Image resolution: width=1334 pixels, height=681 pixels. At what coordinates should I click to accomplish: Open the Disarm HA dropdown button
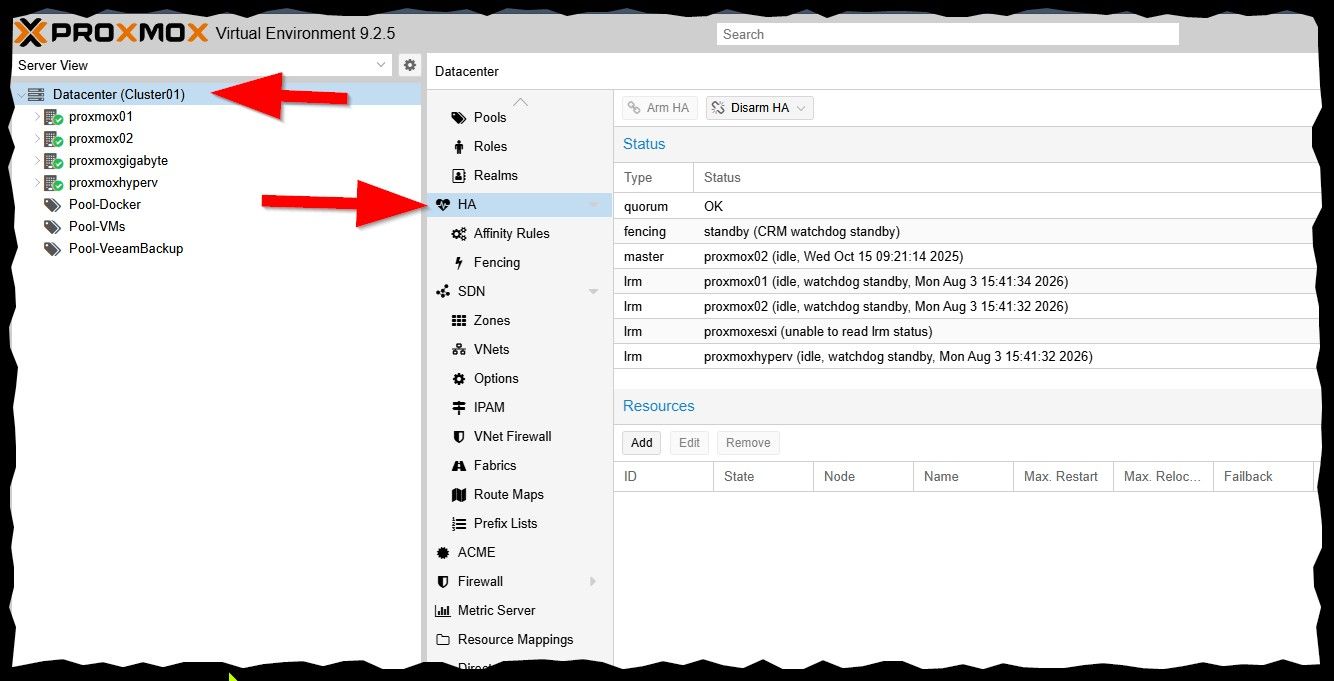(x=760, y=108)
